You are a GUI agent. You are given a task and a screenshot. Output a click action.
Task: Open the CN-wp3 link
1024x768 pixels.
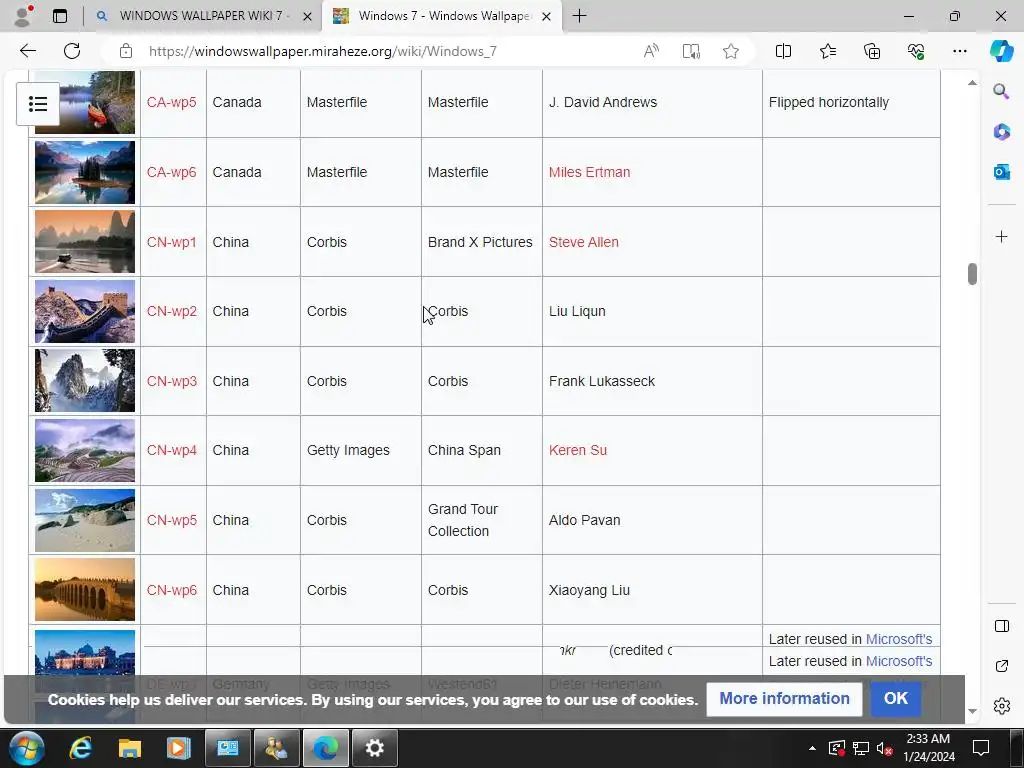[171, 381]
